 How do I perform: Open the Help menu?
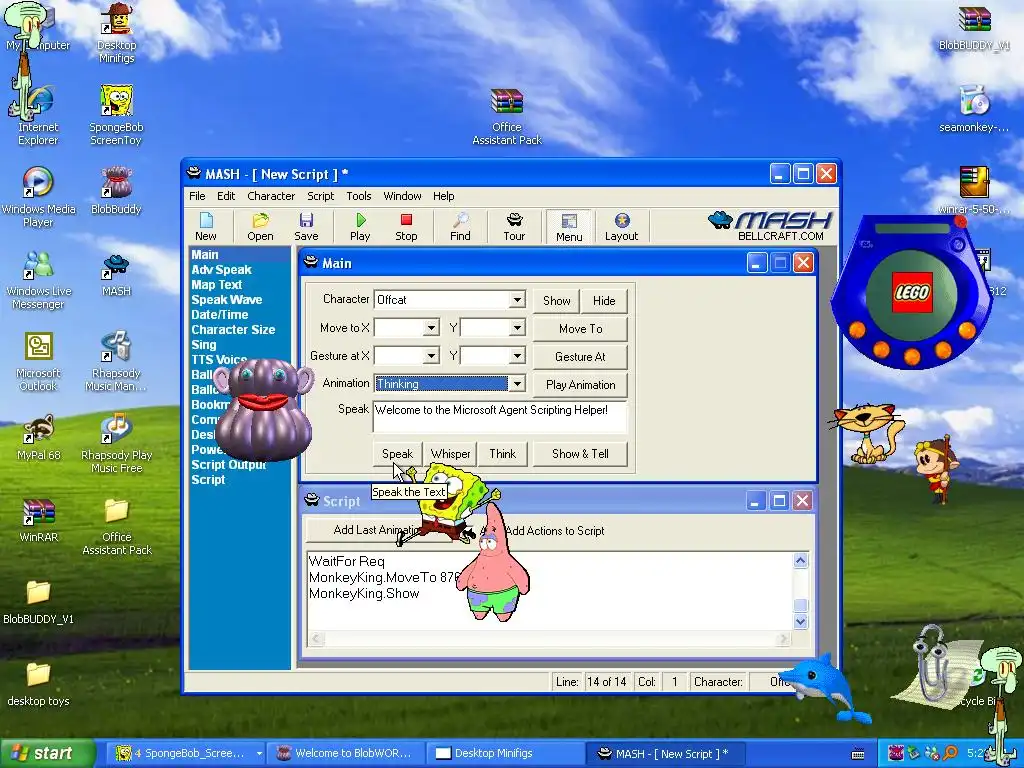click(443, 196)
